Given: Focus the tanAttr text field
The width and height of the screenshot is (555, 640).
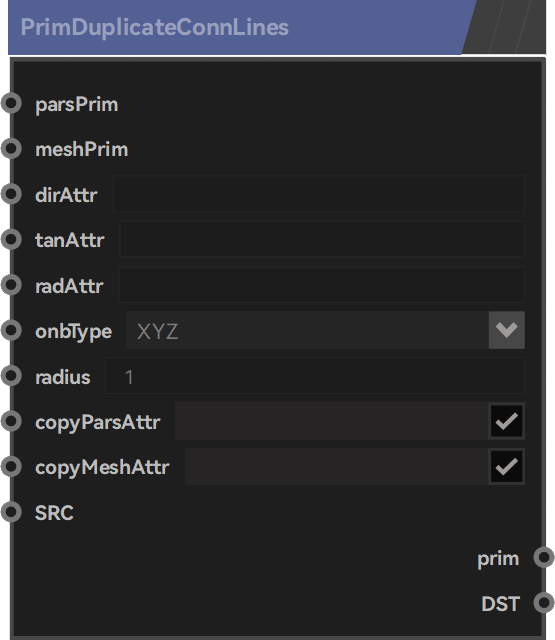Looking at the screenshot, I should click(322, 239).
